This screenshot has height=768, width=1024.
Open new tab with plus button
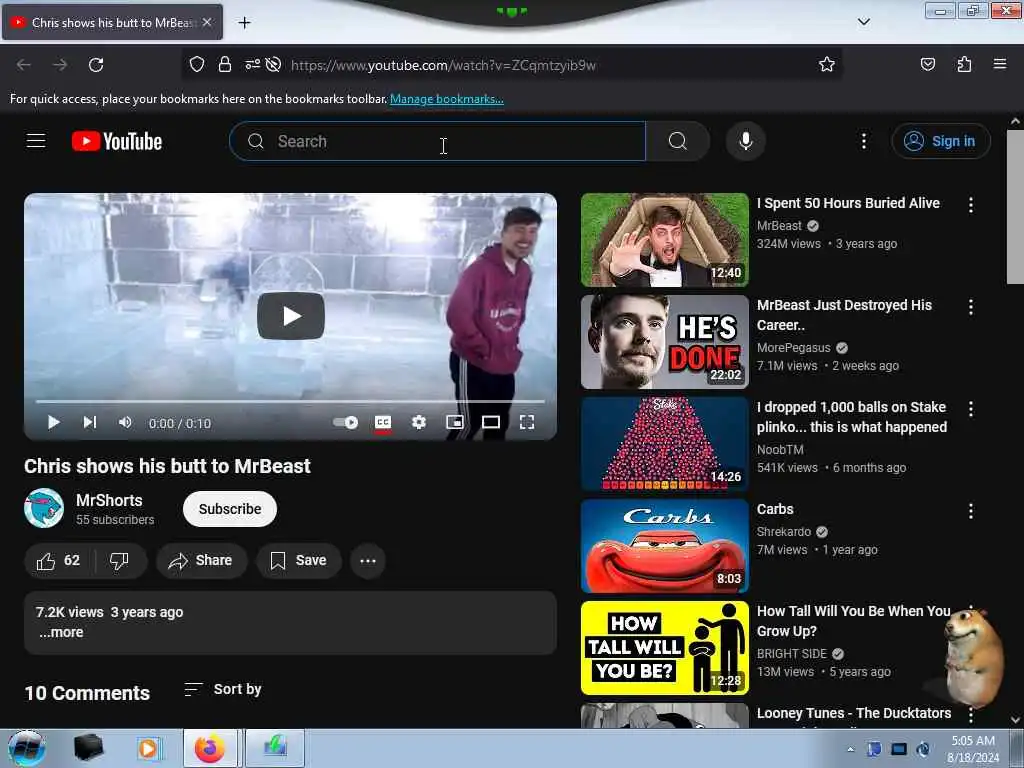(x=244, y=23)
